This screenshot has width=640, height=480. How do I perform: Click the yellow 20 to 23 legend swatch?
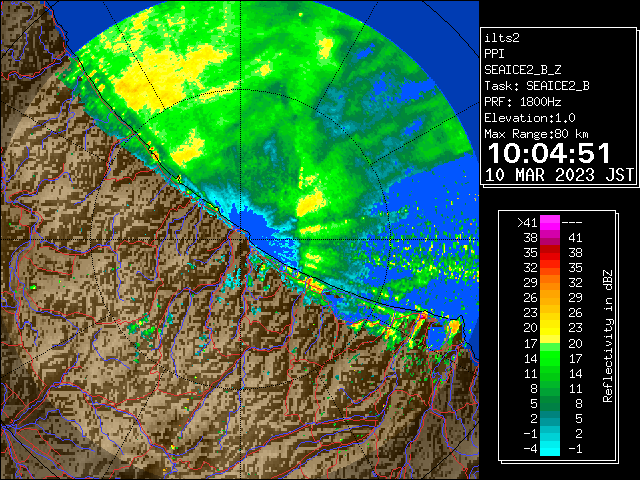pyautogui.click(x=550, y=328)
